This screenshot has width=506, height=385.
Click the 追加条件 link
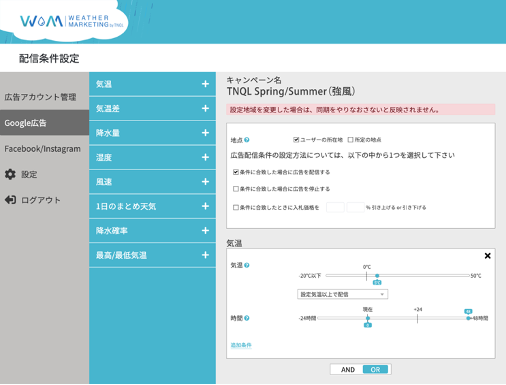pyautogui.click(x=241, y=345)
